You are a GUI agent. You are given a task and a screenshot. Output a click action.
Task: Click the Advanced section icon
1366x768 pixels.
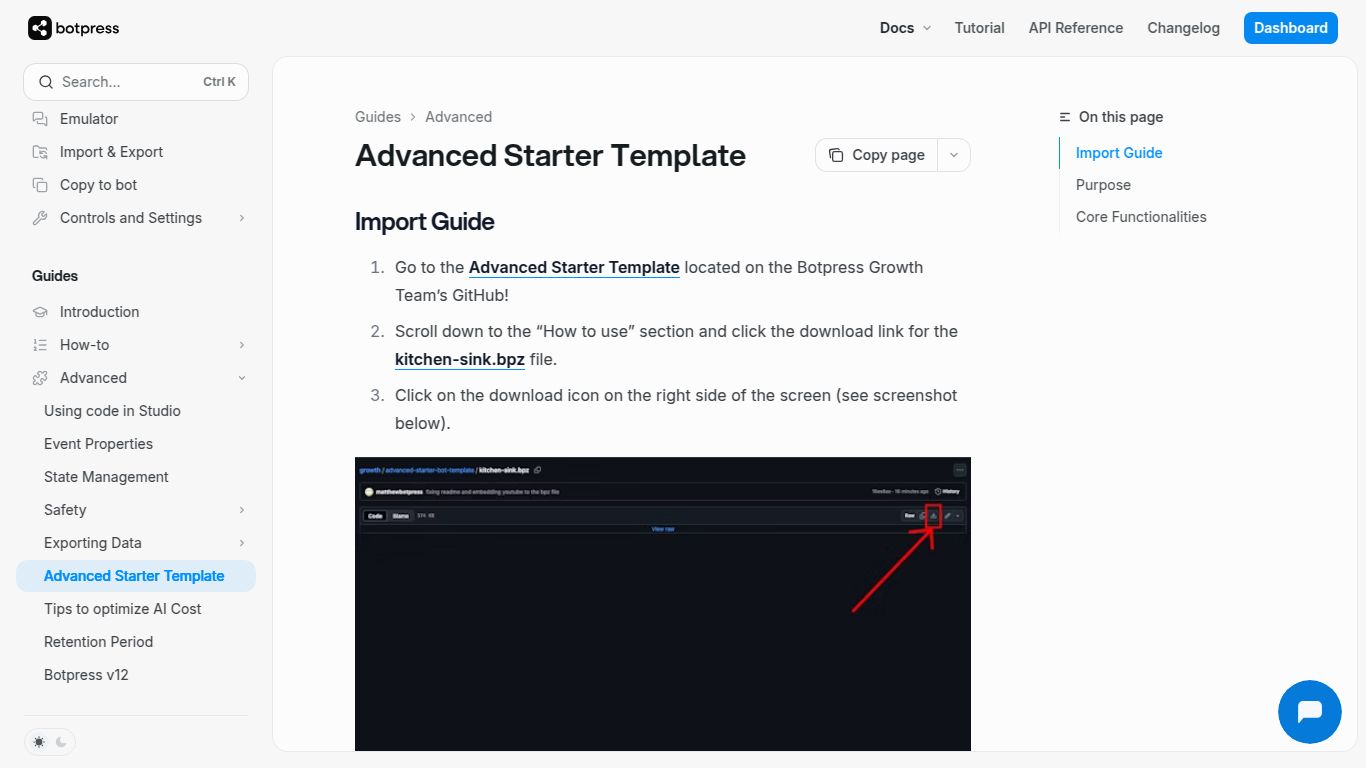38,378
